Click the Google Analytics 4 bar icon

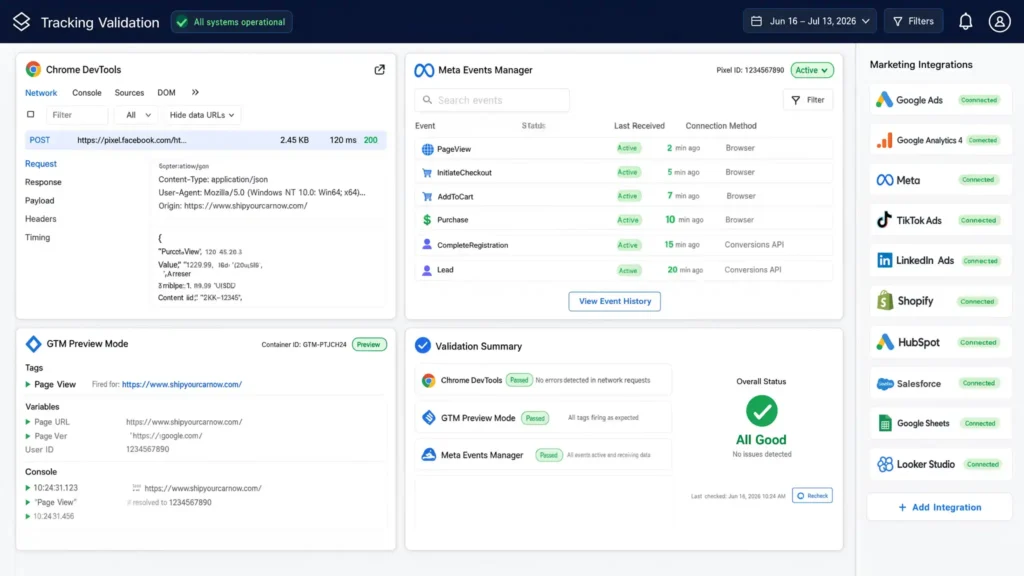coord(884,140)
